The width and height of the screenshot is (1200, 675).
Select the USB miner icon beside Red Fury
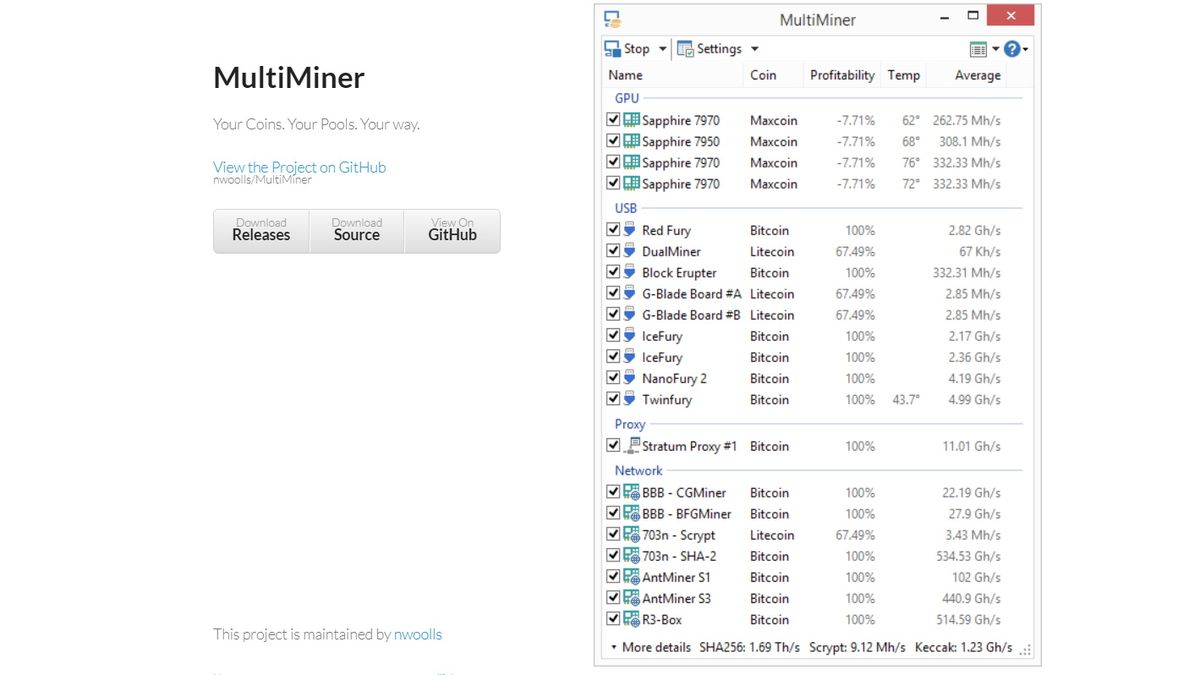[629, 230]
